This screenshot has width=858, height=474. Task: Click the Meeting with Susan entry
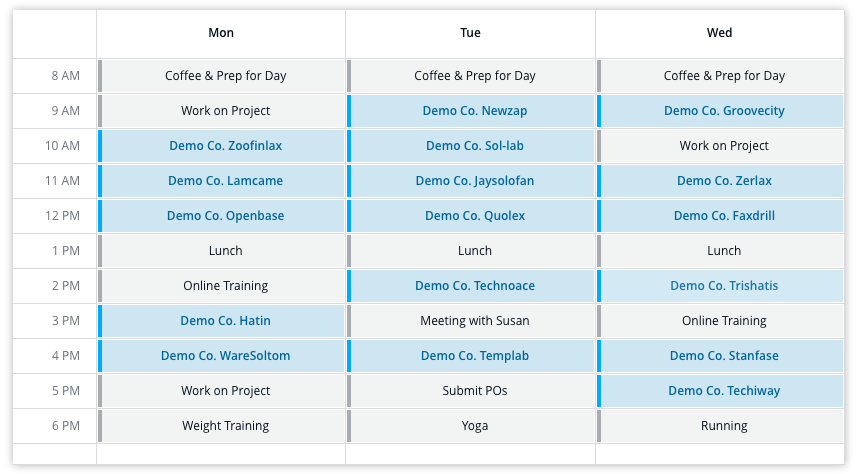coord(475,321)
